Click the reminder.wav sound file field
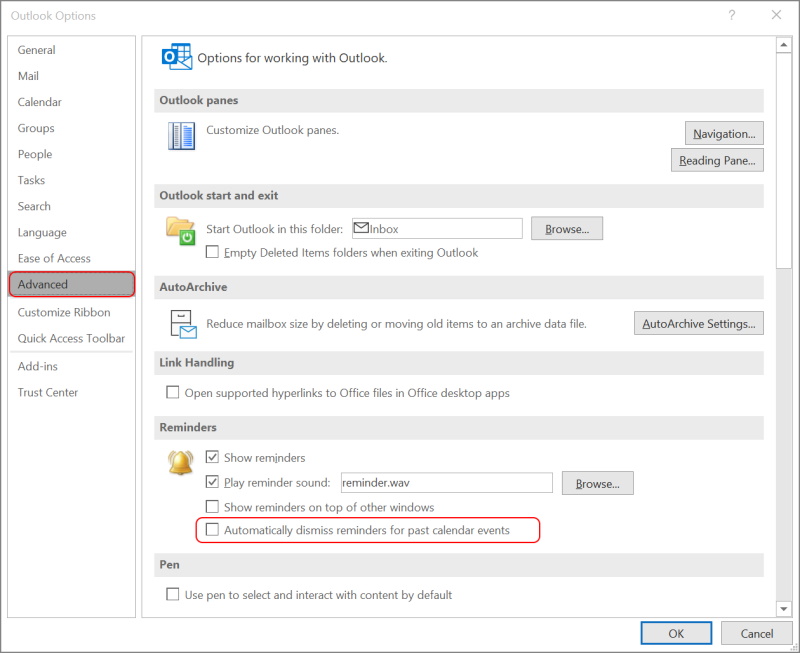The width and height of the screenshot is (800, 653). 446,483
